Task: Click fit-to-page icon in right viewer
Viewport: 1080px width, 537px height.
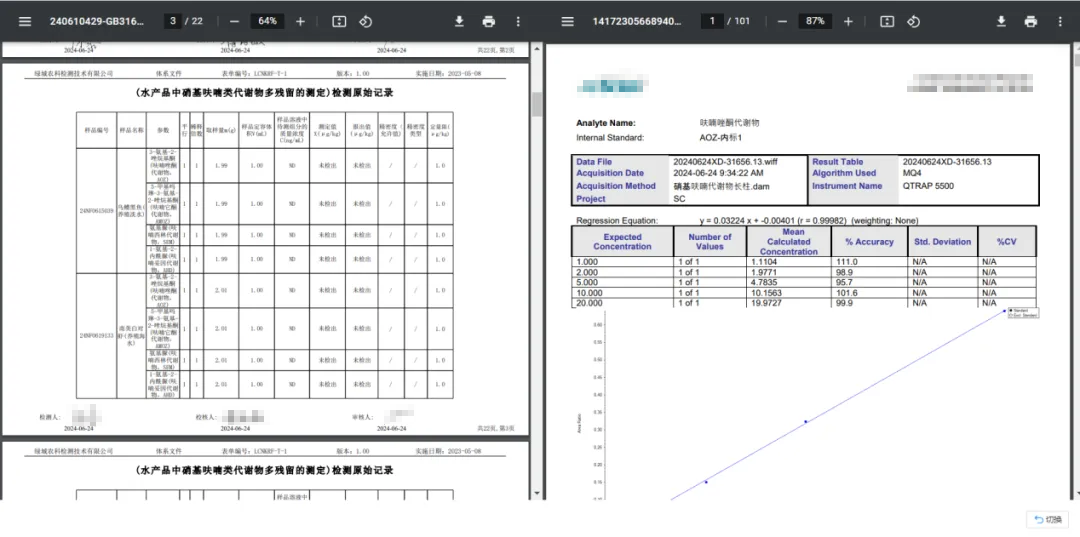Action: click(x=886, y=21)
